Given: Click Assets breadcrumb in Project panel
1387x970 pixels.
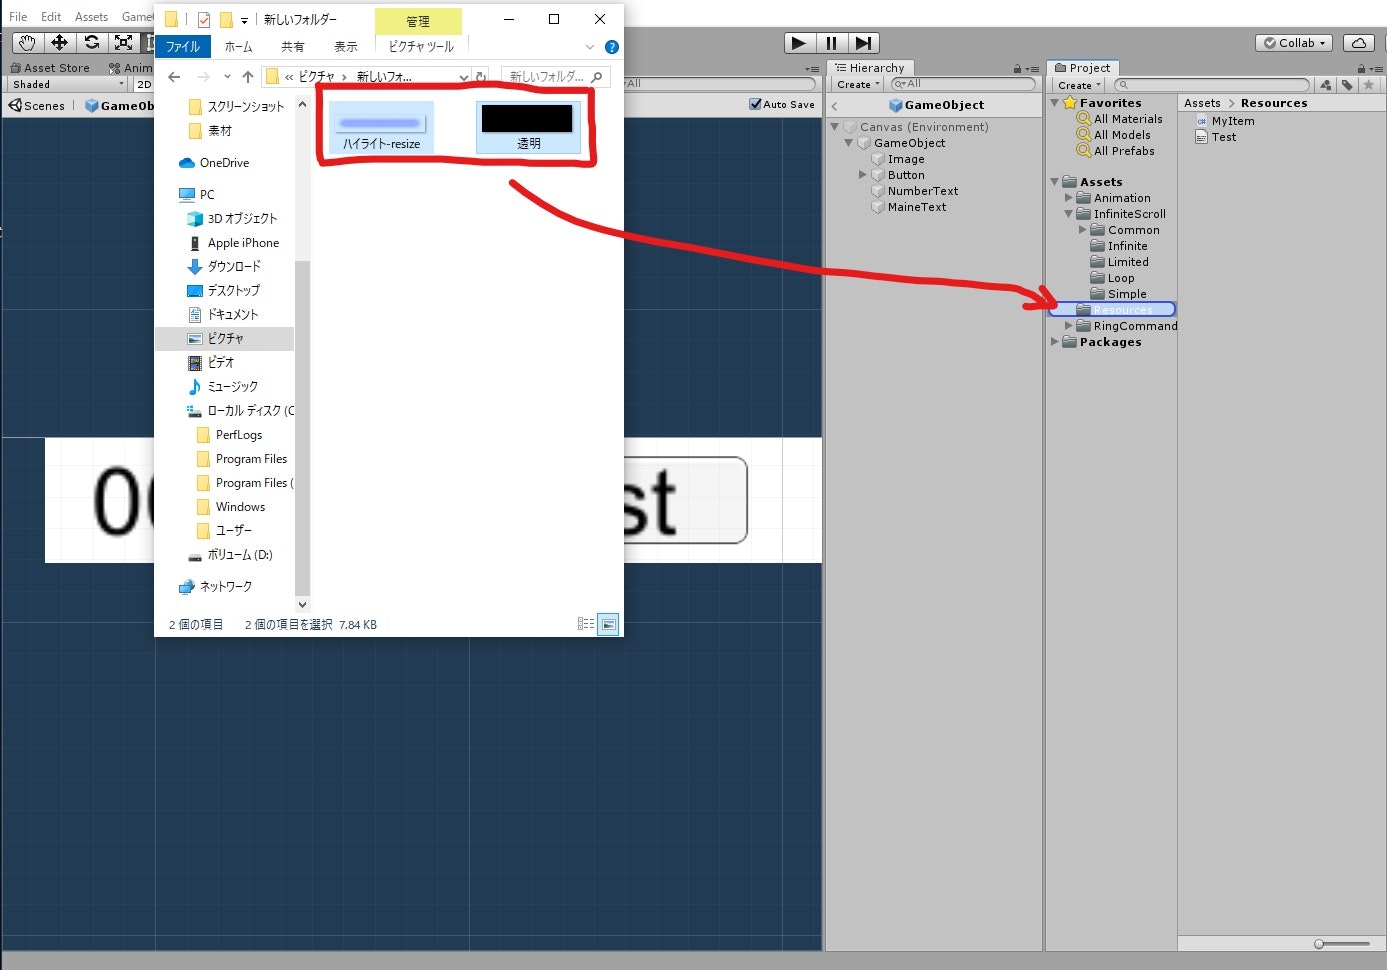Looking at the screenshot, I should pos(1202,103).
